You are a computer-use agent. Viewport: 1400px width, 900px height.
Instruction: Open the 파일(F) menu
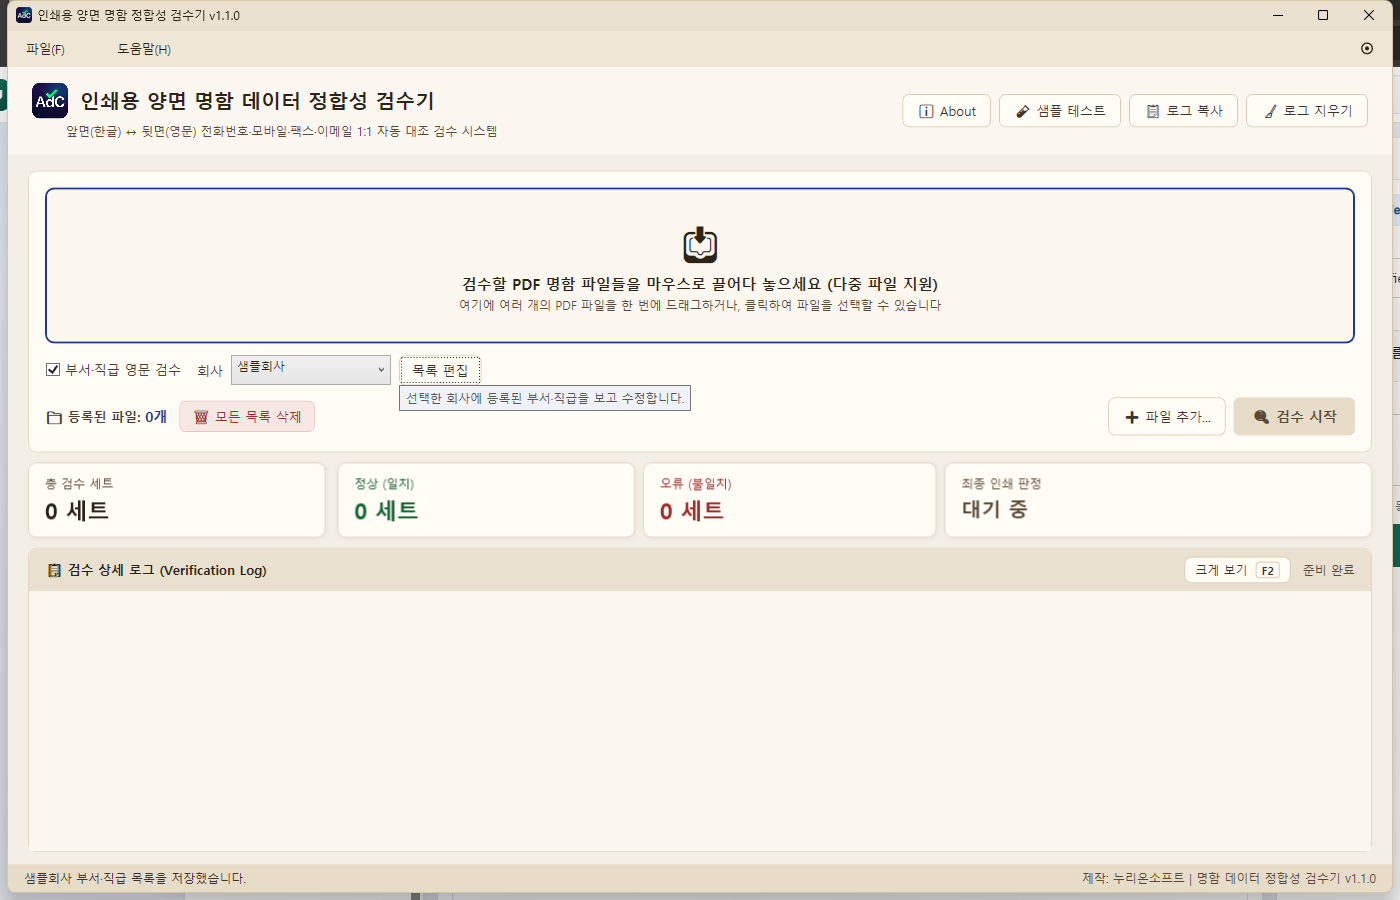point(45,49)
